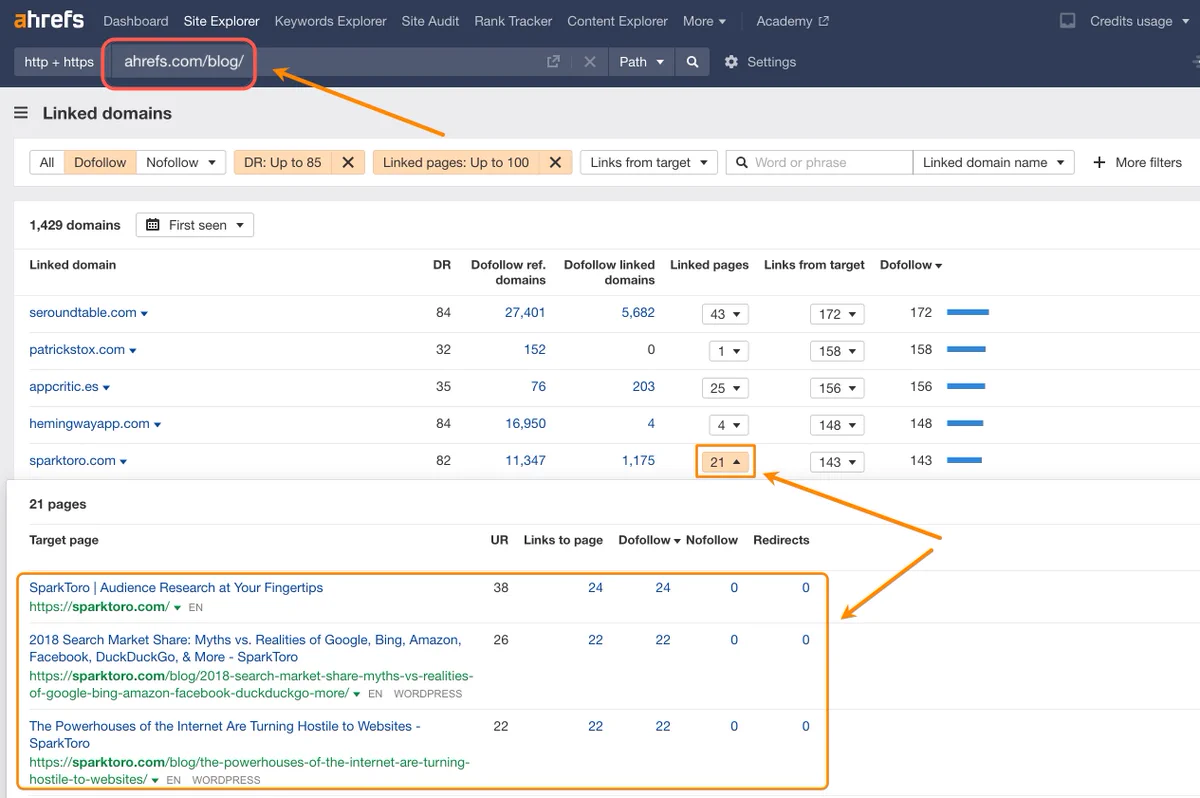Expand links from target 143 dropdown

(837, 462)
